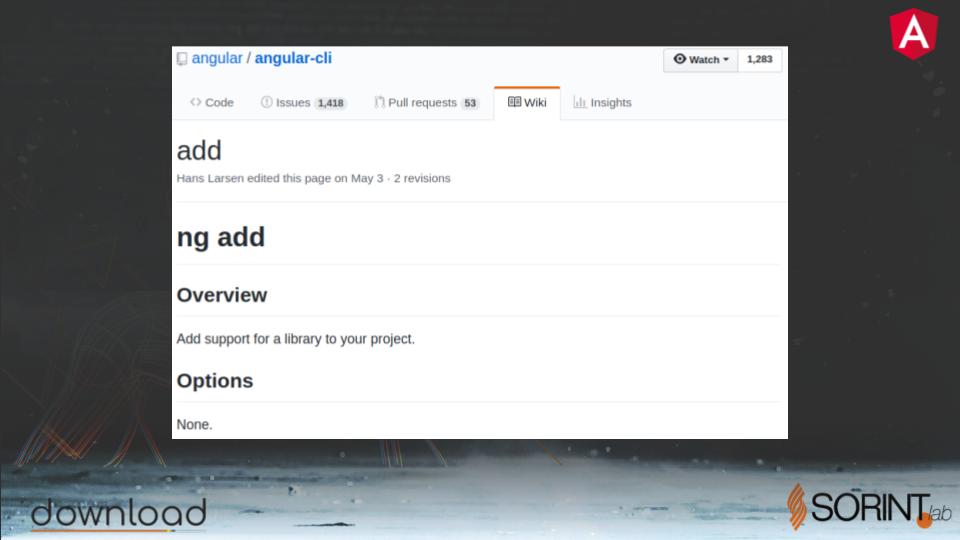This screenshot has width=960, height=540.
Task: Switch to the Code tab
Action: click(212, 102)
